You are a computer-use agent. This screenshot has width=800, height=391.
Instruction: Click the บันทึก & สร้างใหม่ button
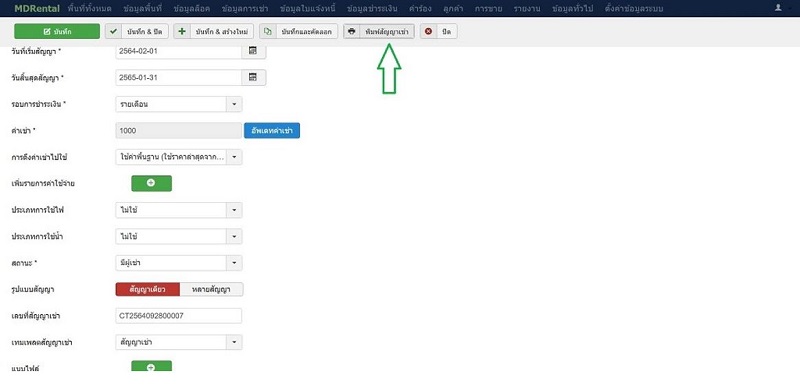pyautogui.click(x=214, y=32)
